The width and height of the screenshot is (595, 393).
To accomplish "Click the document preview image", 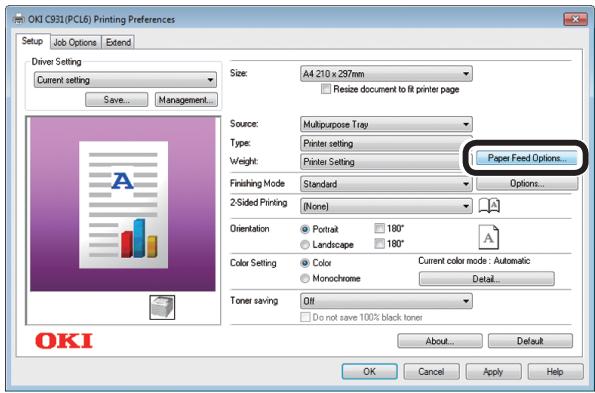I will coord(123,205).
